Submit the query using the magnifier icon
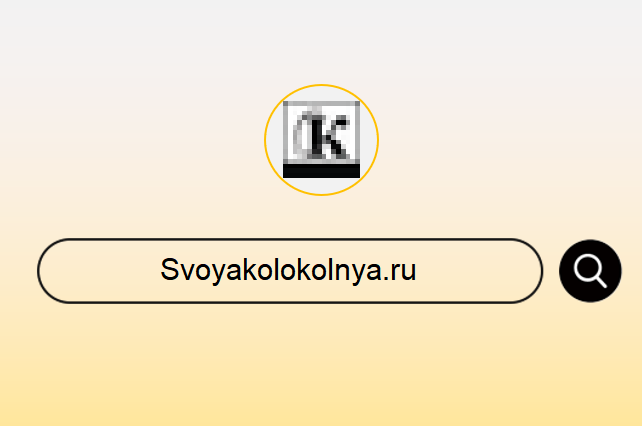Viewport: 642px width, 426px height. [590, 271]
